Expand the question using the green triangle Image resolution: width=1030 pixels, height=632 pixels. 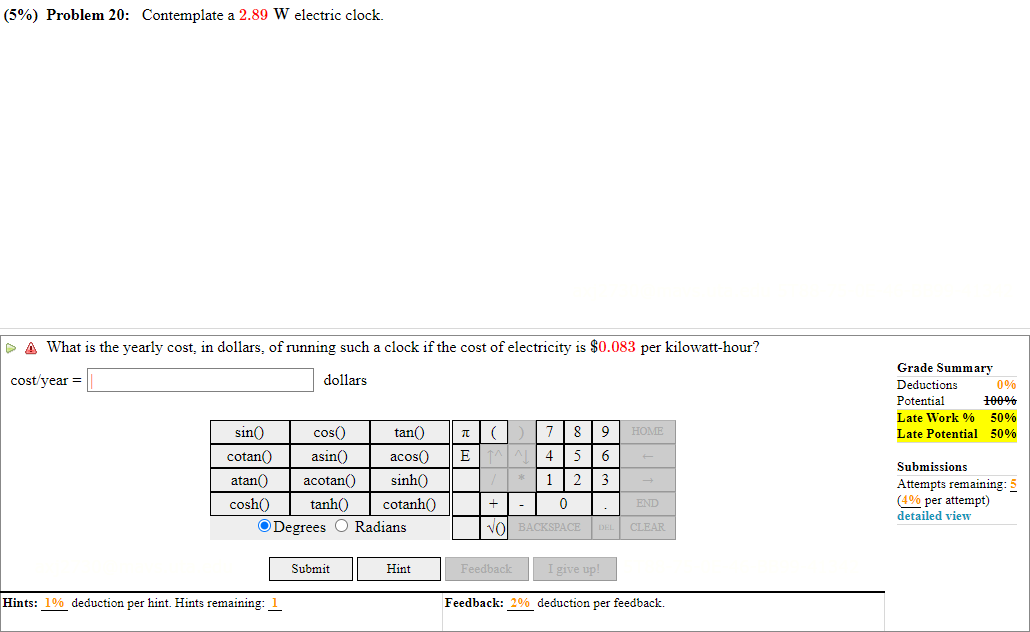click(x=9, y=347)
